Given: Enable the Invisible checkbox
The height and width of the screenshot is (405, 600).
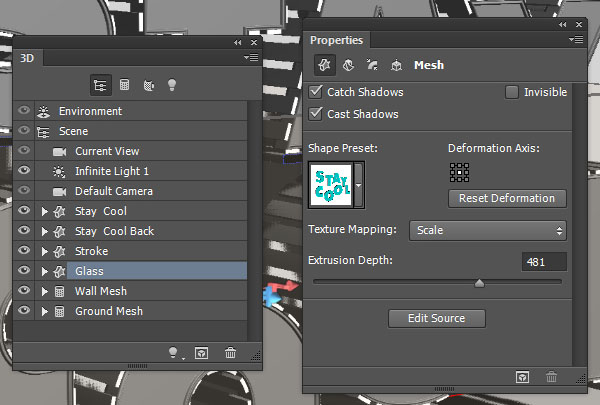Looking at the screenshot, I should pos(512,92).
